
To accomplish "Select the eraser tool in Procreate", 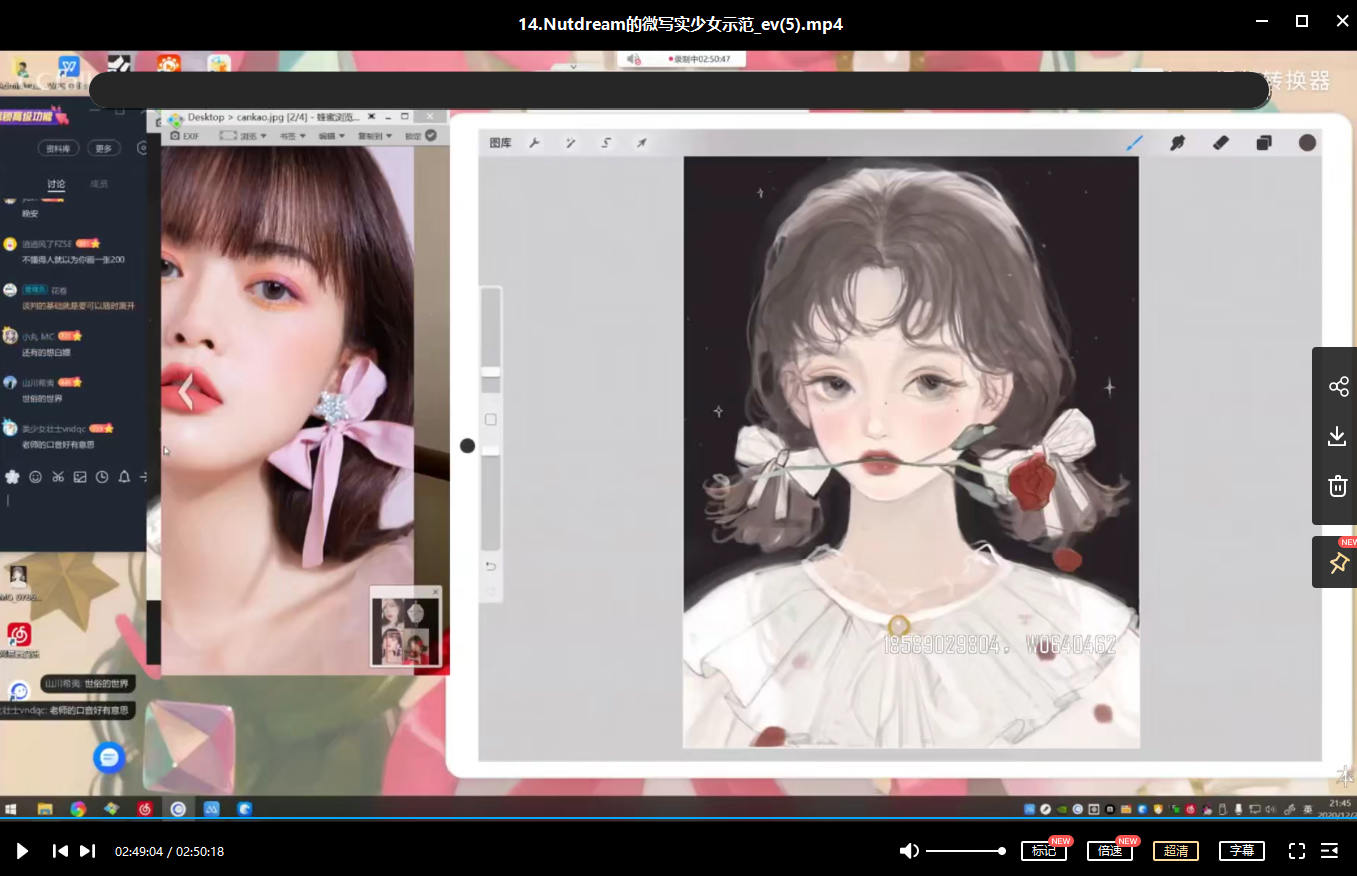I will coord(1220,143).
